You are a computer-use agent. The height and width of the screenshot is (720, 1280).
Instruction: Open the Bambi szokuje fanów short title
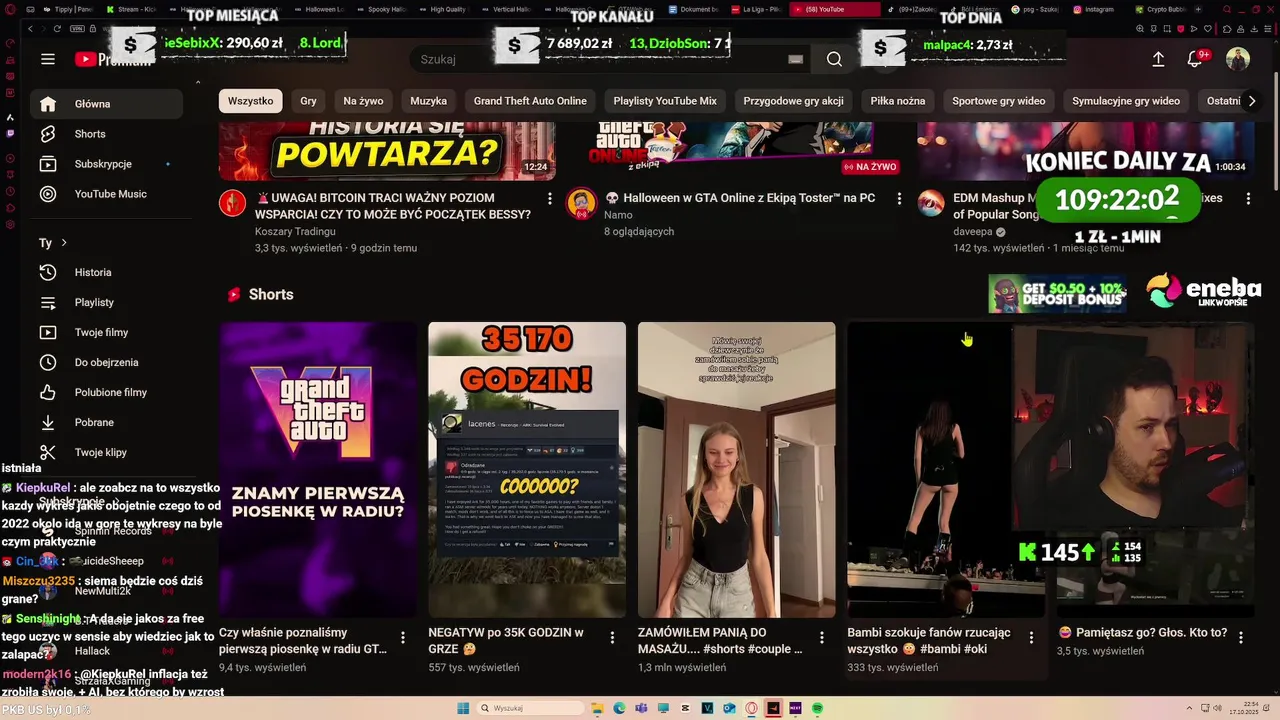pos(929,640)
